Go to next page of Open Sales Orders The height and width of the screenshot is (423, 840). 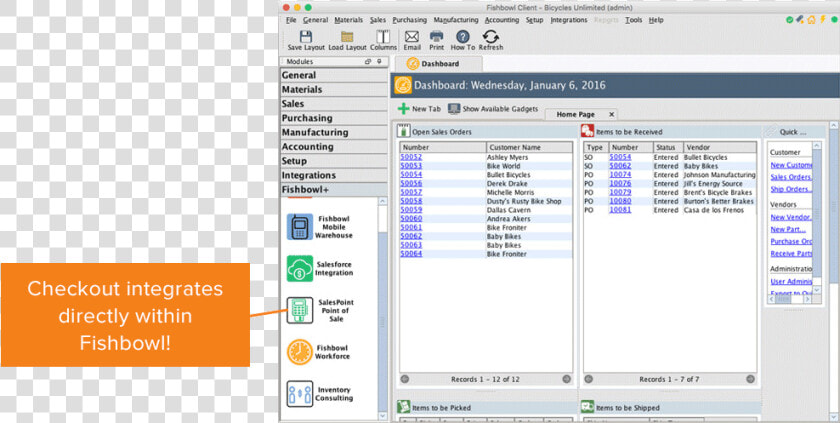coord(566,379)
